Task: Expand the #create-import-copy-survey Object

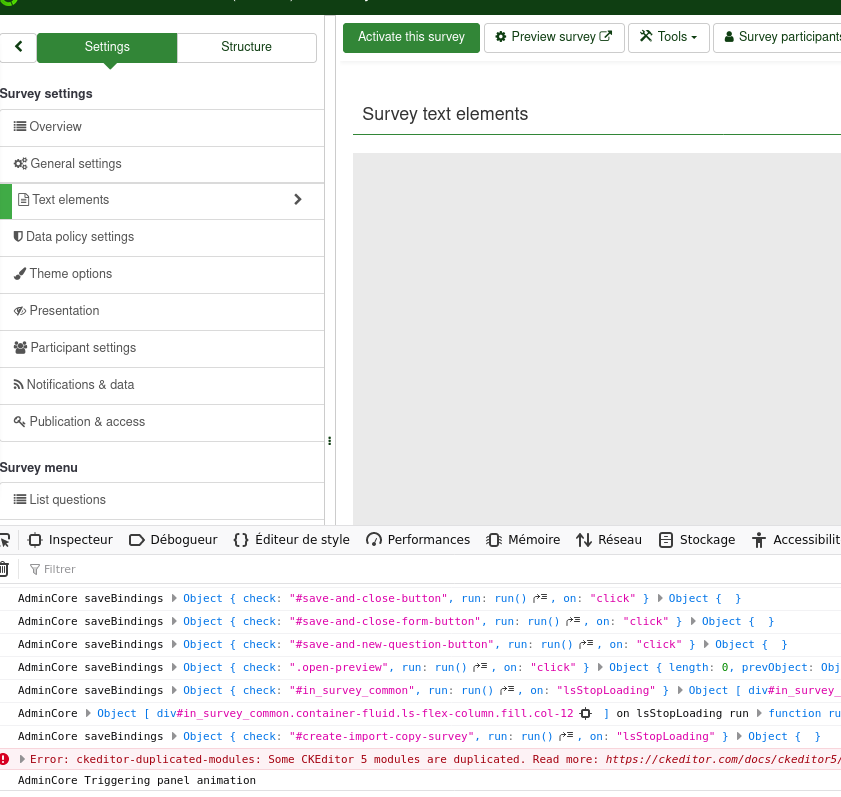Action: [175, 737]
